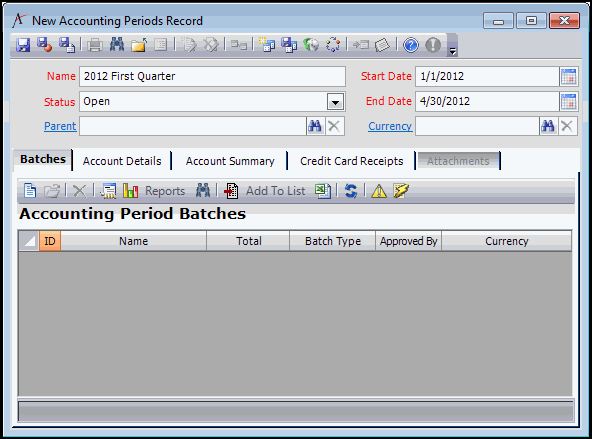Click the Add To List text button
The width and height of the screenshot is (592, 439).
pos(276,191)
